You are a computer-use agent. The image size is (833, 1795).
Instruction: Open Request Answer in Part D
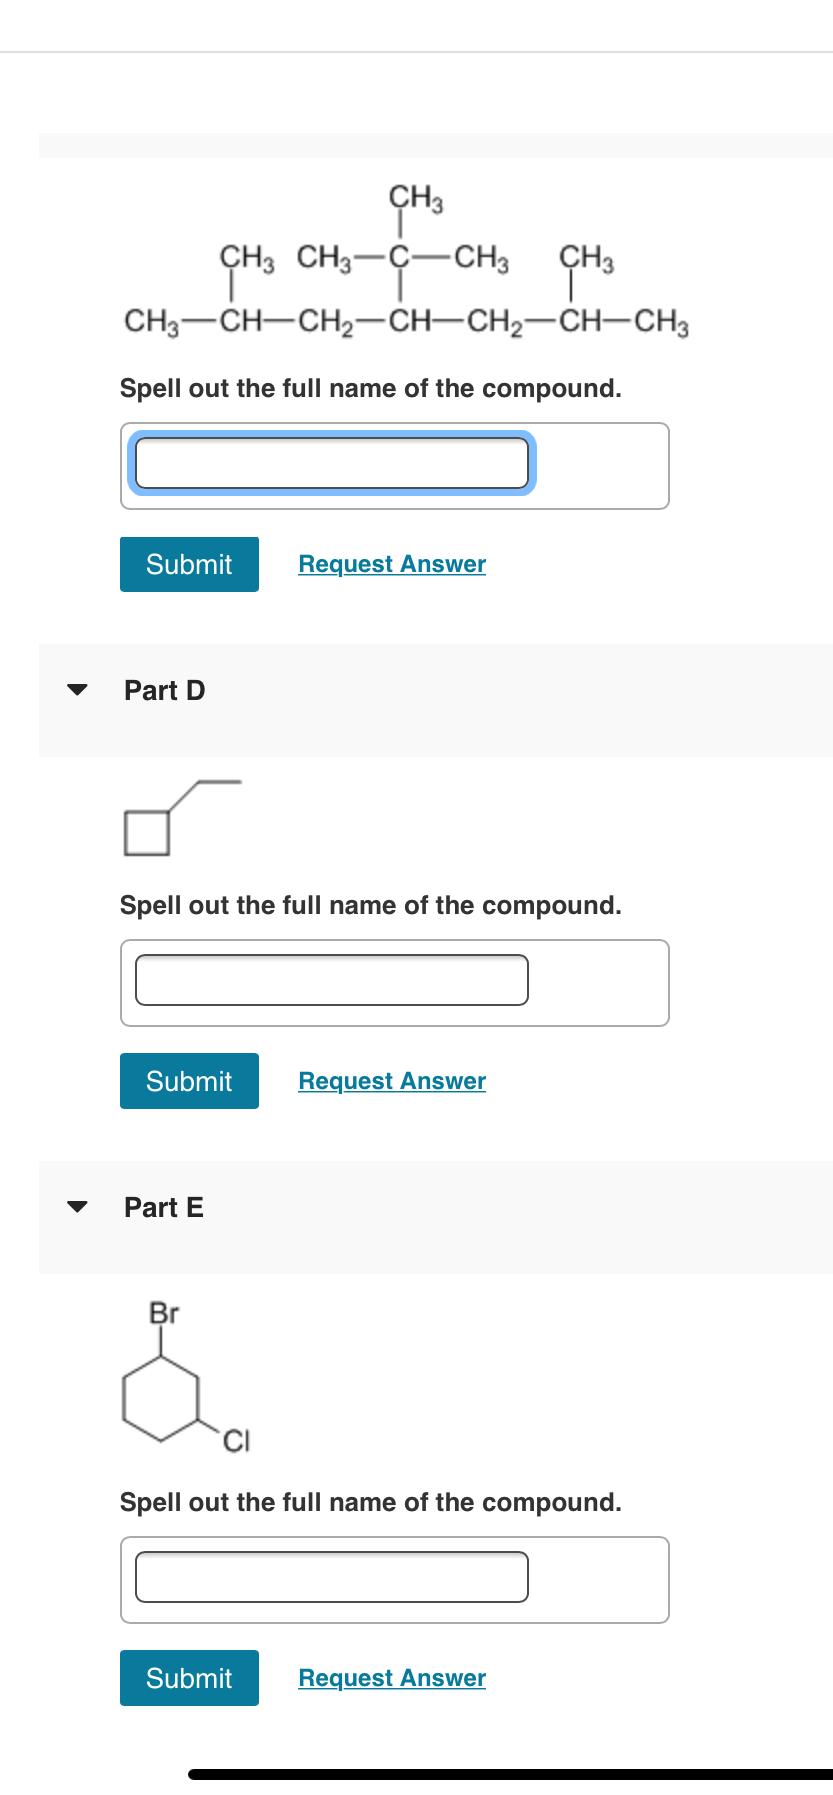[x=391, y=1081]
